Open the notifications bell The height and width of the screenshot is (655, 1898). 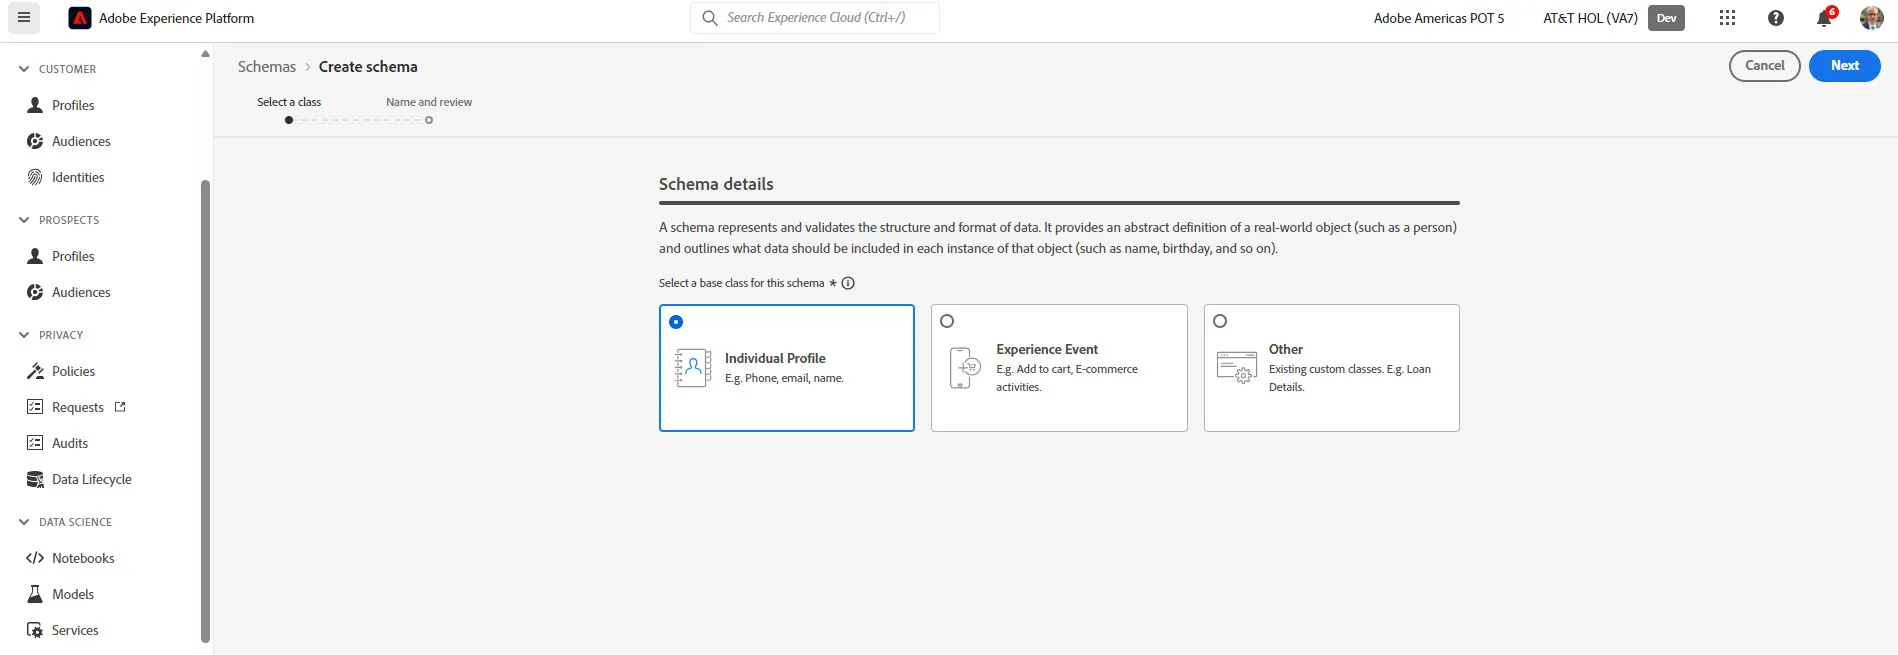pyautogui.click(x=1824, y=18)
